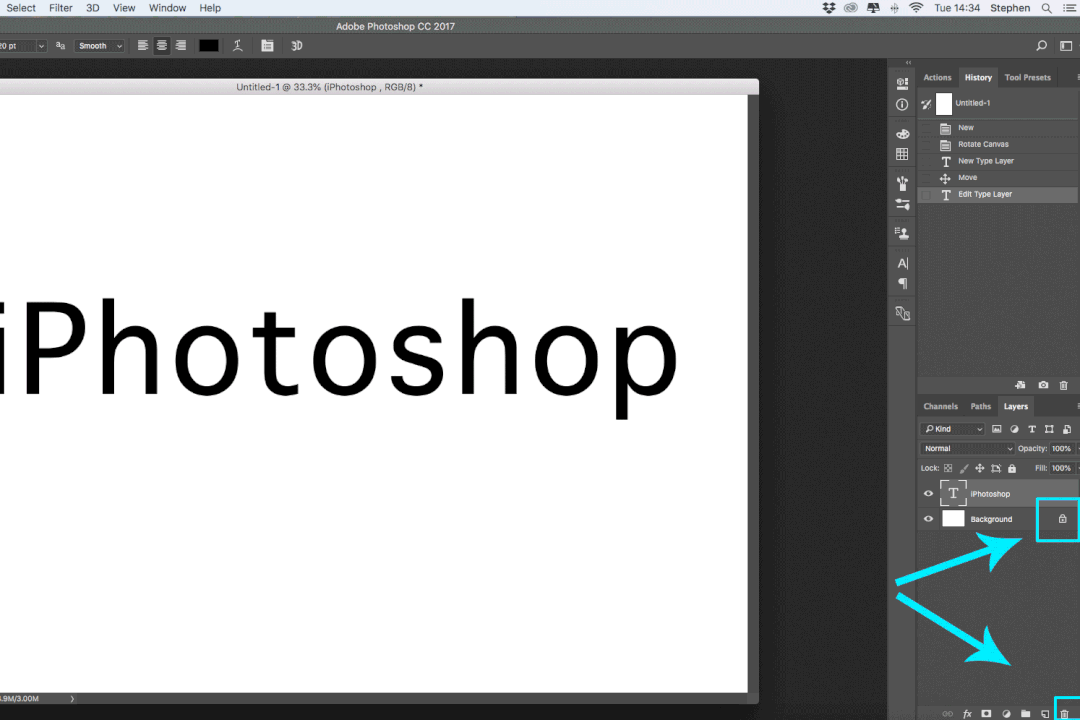The width and height of the screenshot is (1080, 720).
Task: Open the Swatches panel grid icon
Action: 902,154
